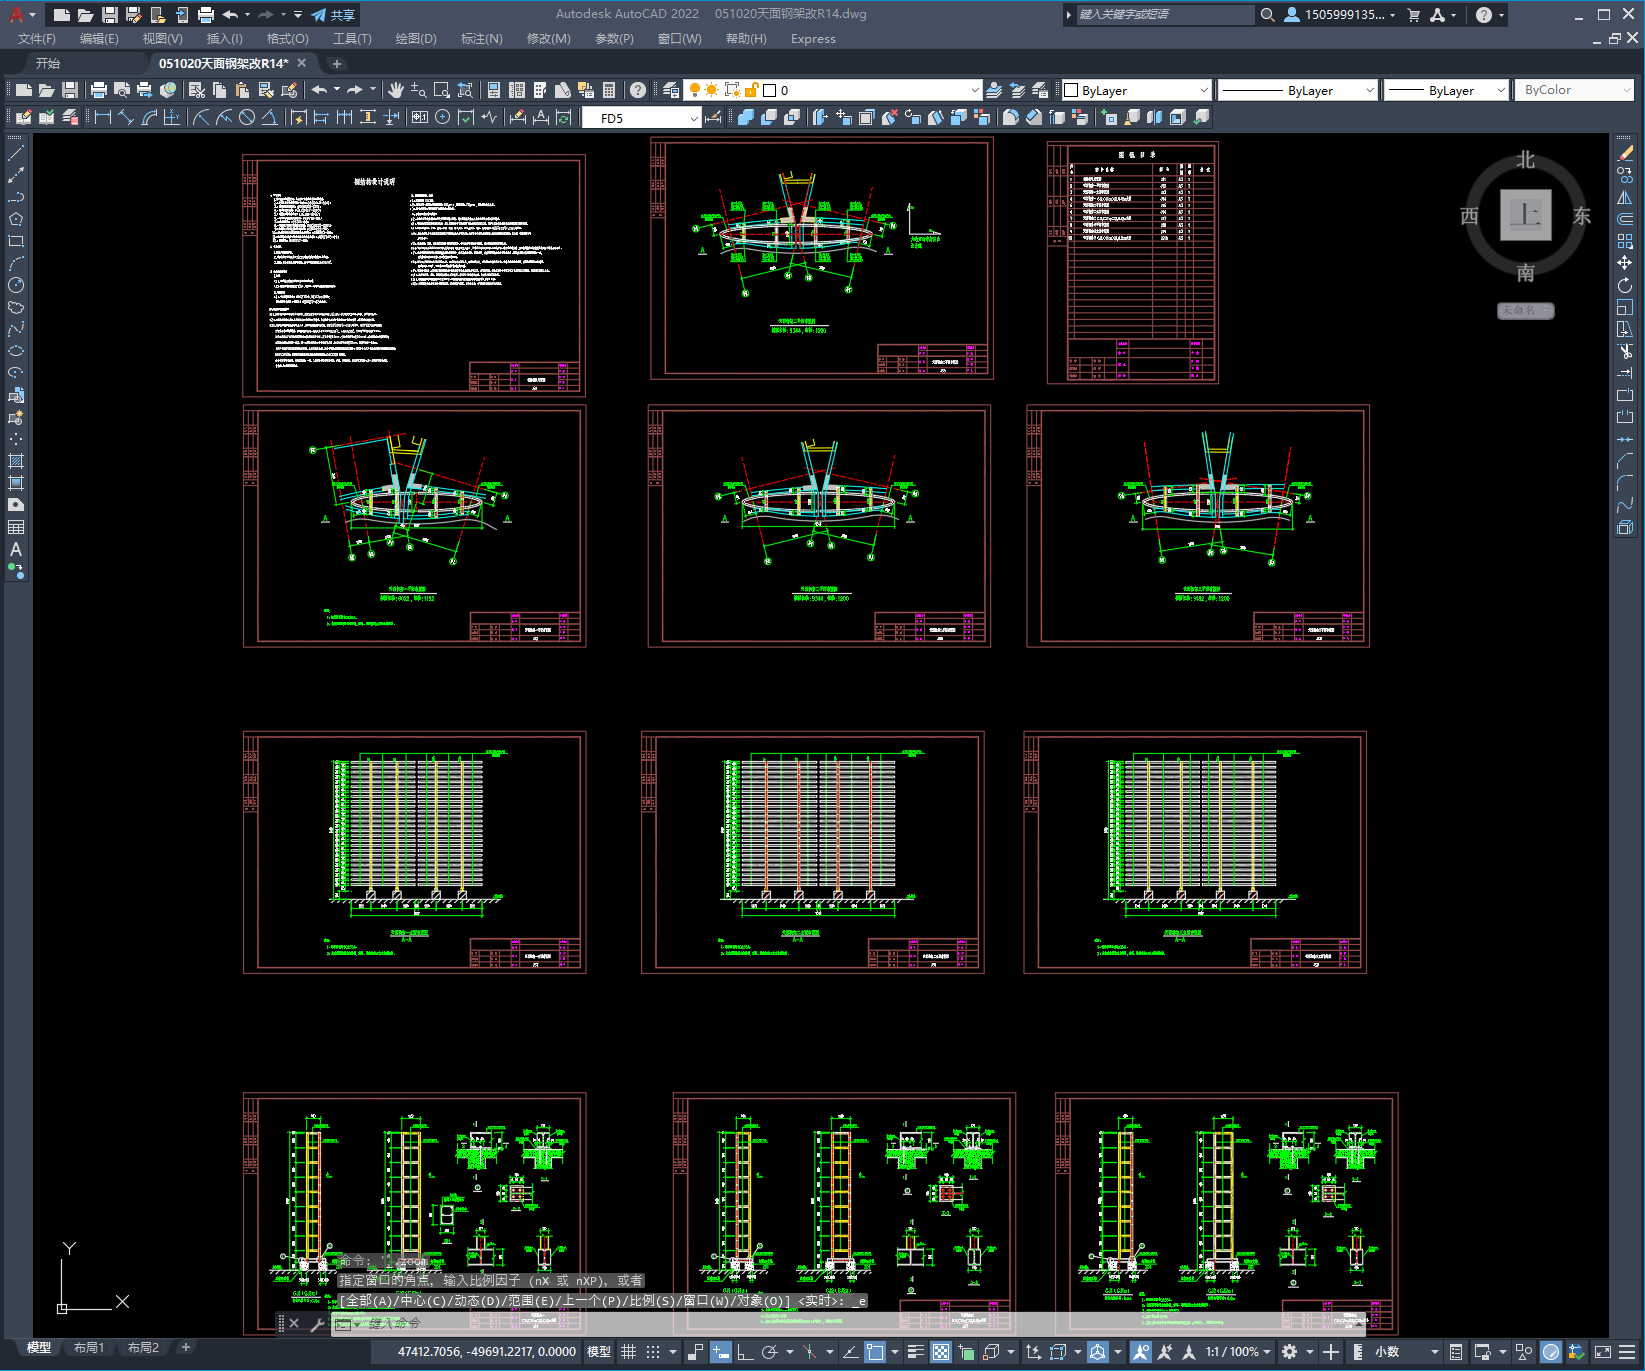Select the Hatch tool in draw toolbar
Viewport: 1645px width, 1371px height.
(16, 461)
